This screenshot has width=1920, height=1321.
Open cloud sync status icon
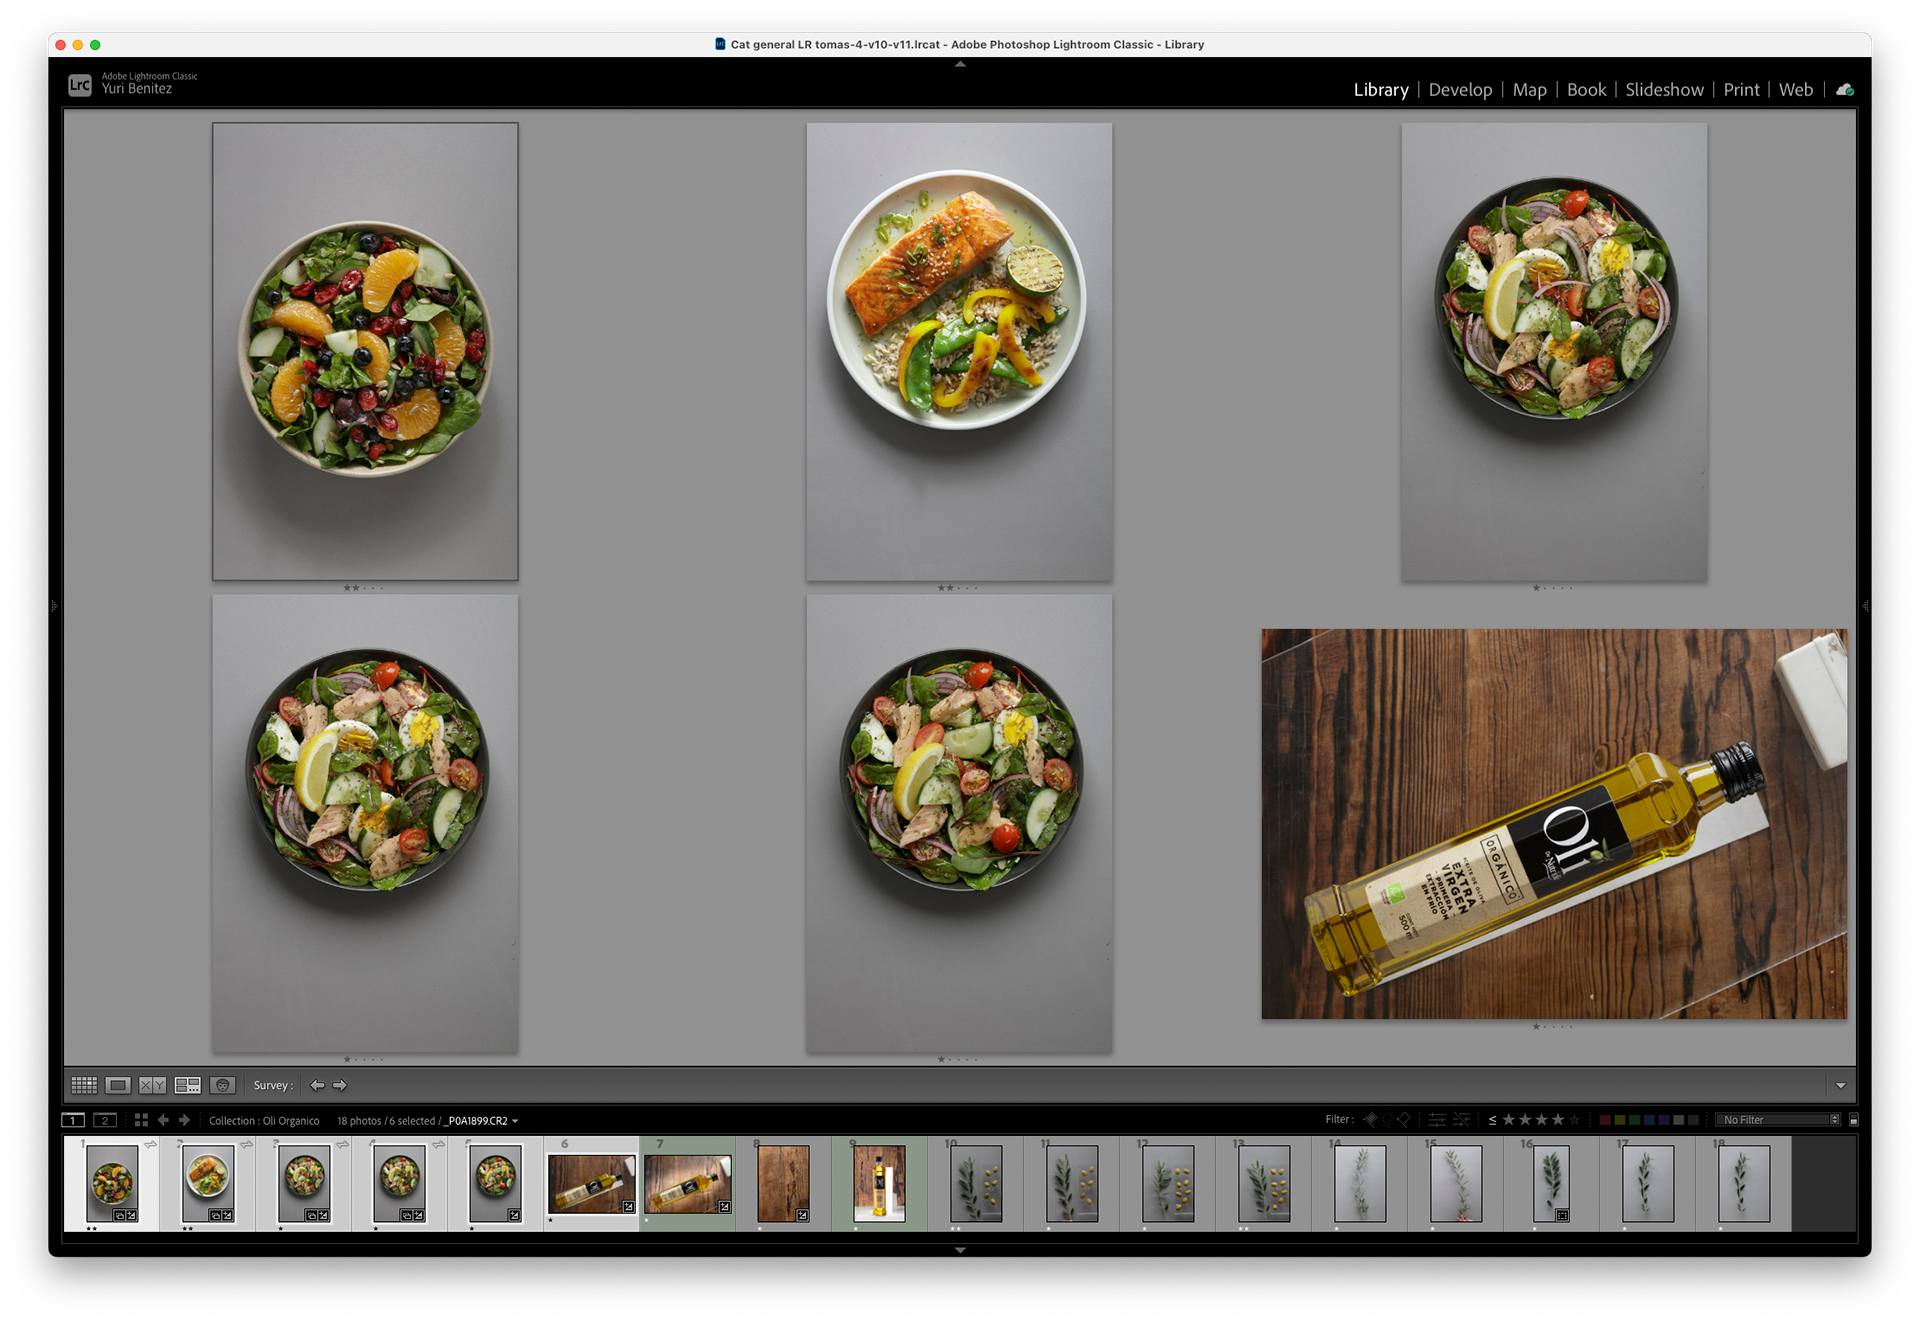pos(1844,90)
